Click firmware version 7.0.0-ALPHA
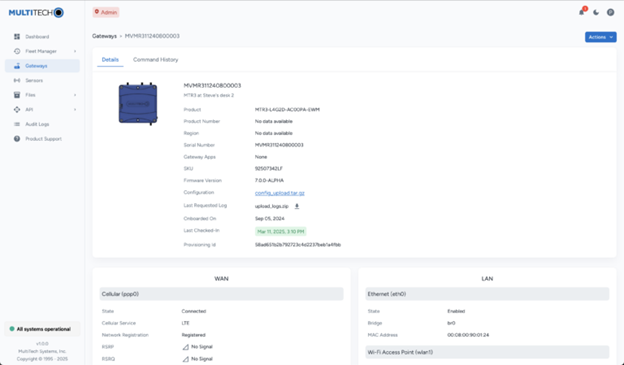 point(269,181)
